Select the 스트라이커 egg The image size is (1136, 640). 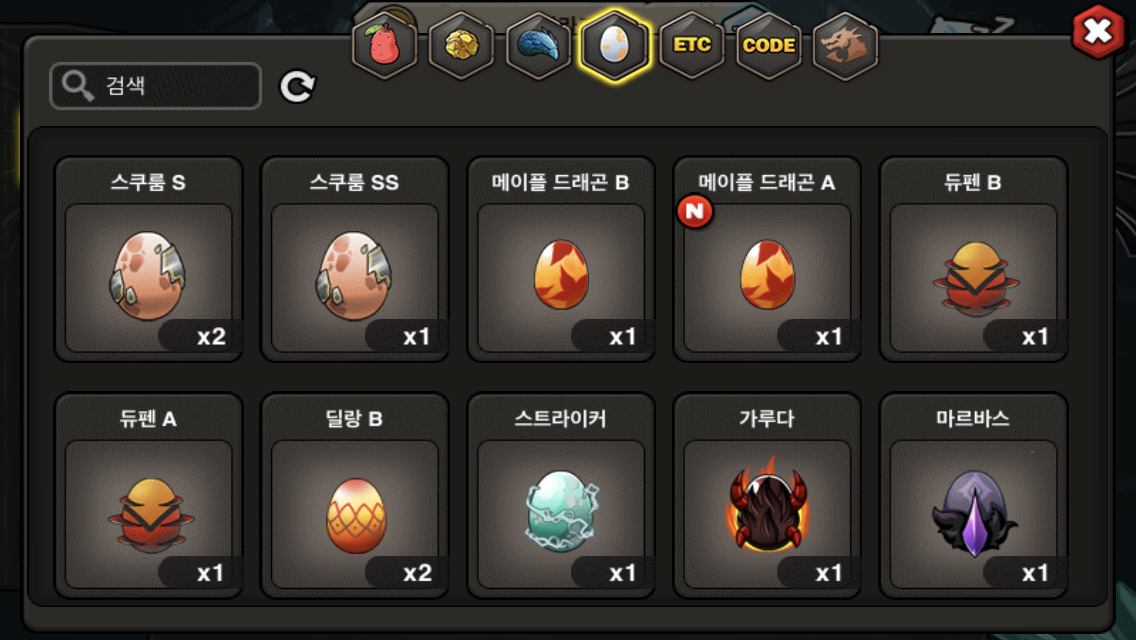561,496
